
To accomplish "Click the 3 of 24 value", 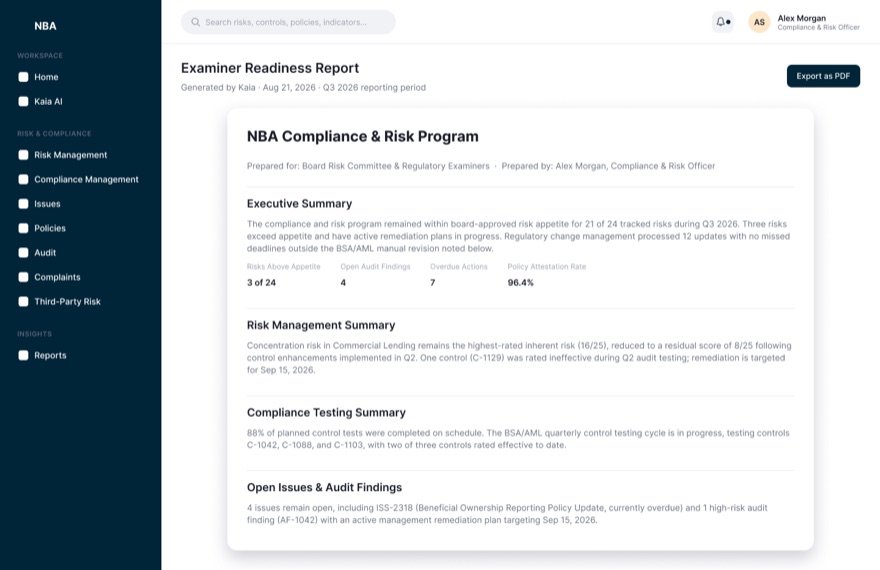I will (x=261, y=283).
